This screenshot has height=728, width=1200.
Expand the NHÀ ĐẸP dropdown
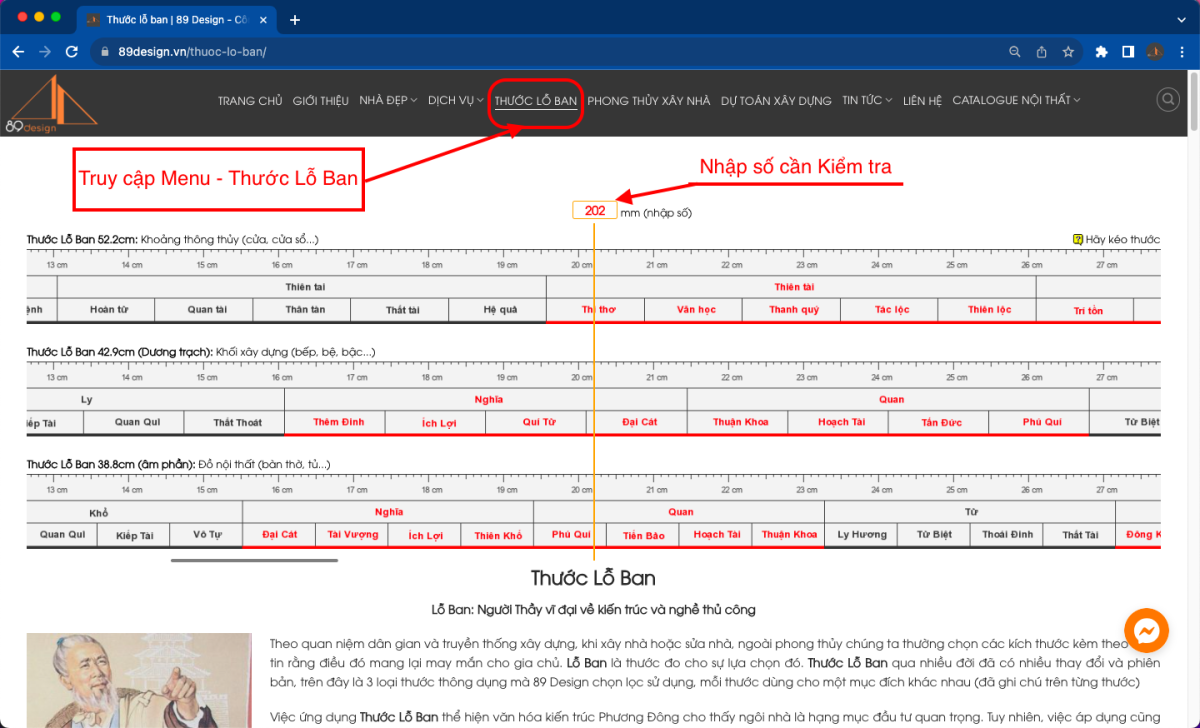pos(388,100)
